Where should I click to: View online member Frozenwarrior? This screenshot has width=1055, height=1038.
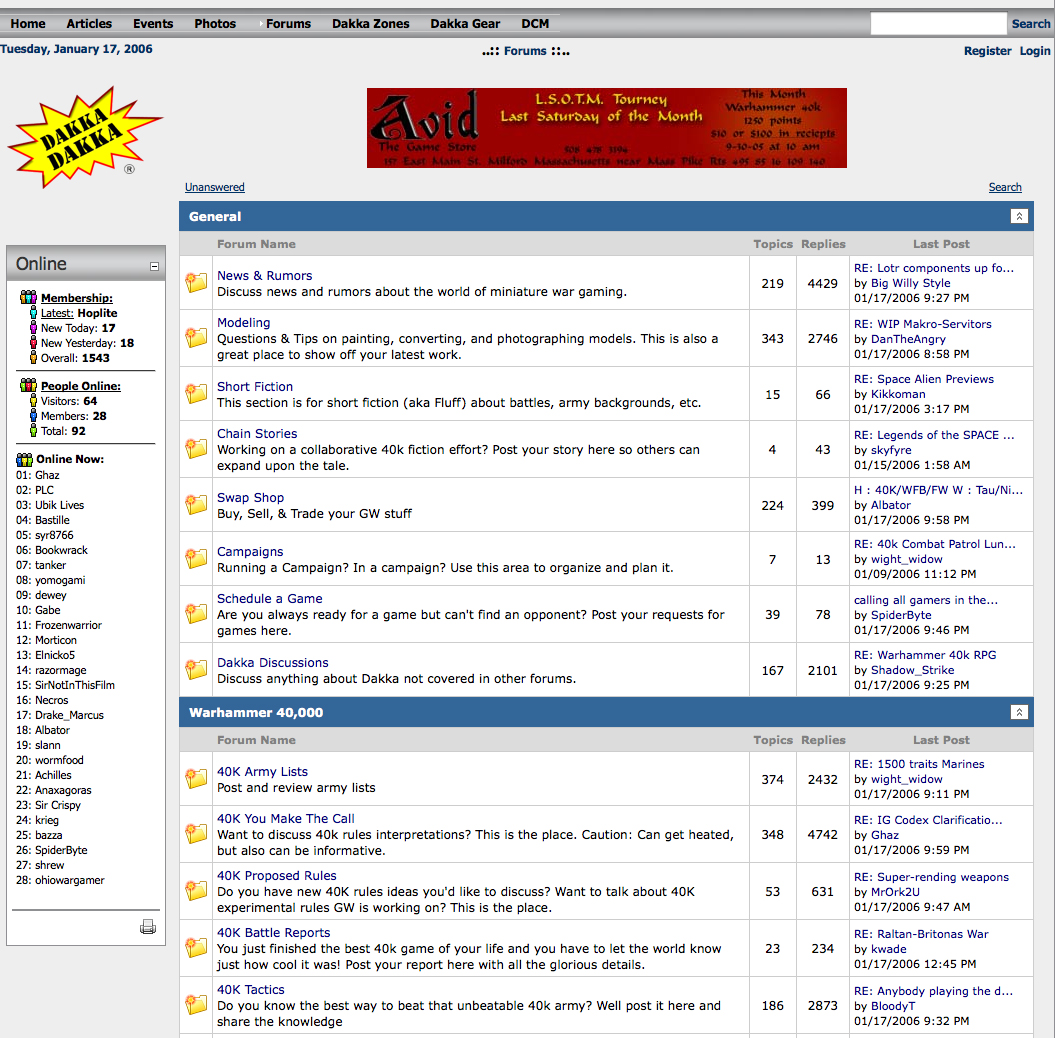coord(68,625)
